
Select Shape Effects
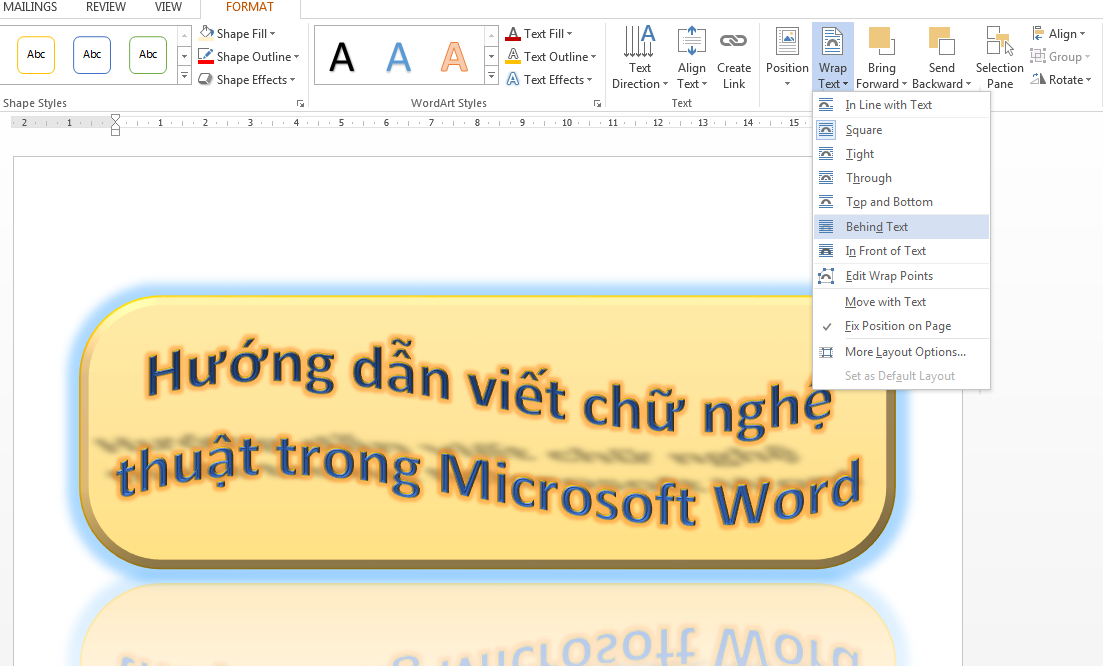[x=247, y=79]
